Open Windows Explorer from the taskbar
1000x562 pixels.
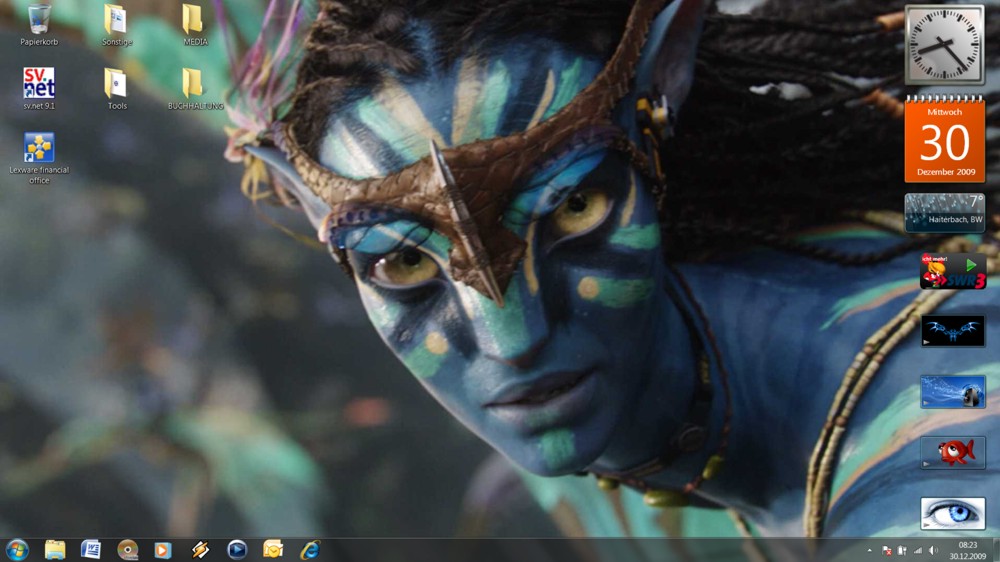tap(55, 549)
